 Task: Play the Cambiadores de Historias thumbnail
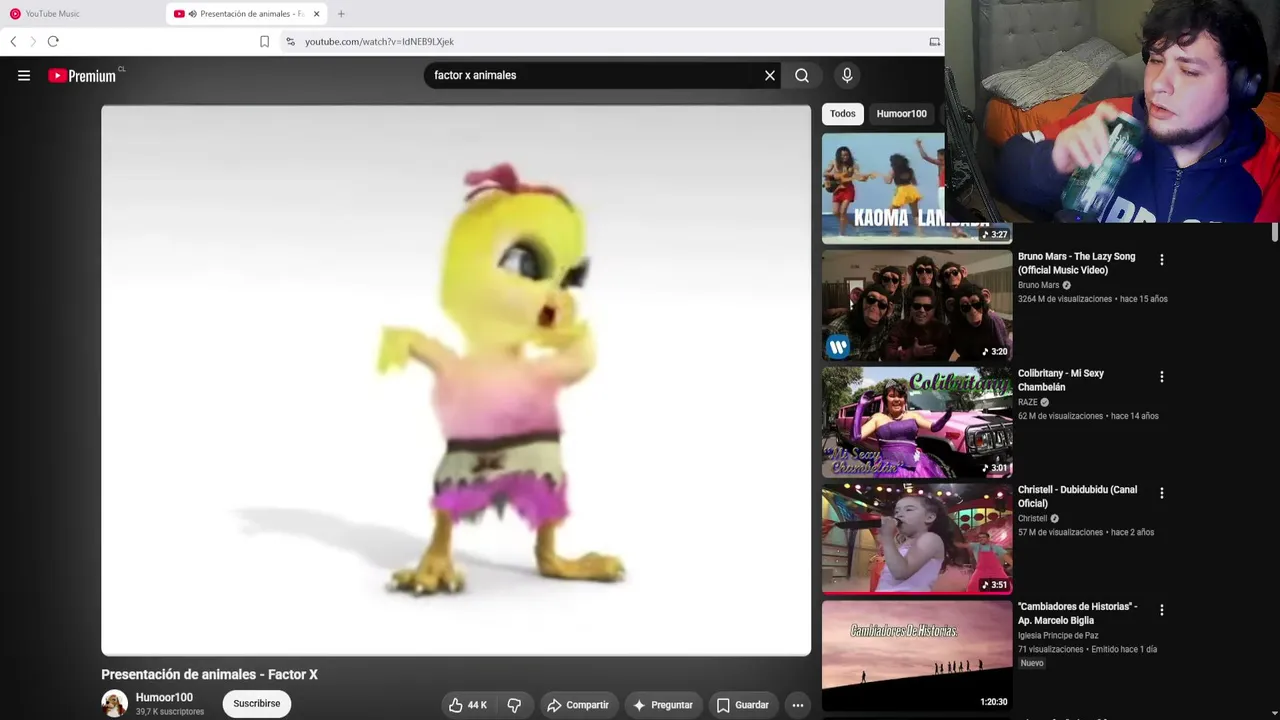pos(917,655)
